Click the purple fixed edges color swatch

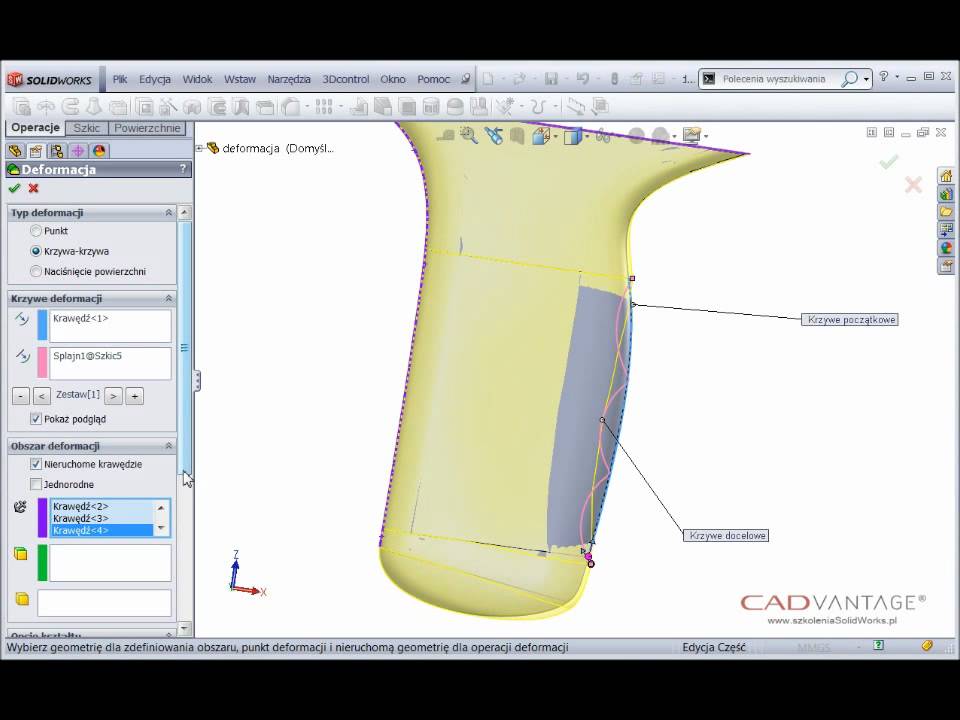[42, 518]
